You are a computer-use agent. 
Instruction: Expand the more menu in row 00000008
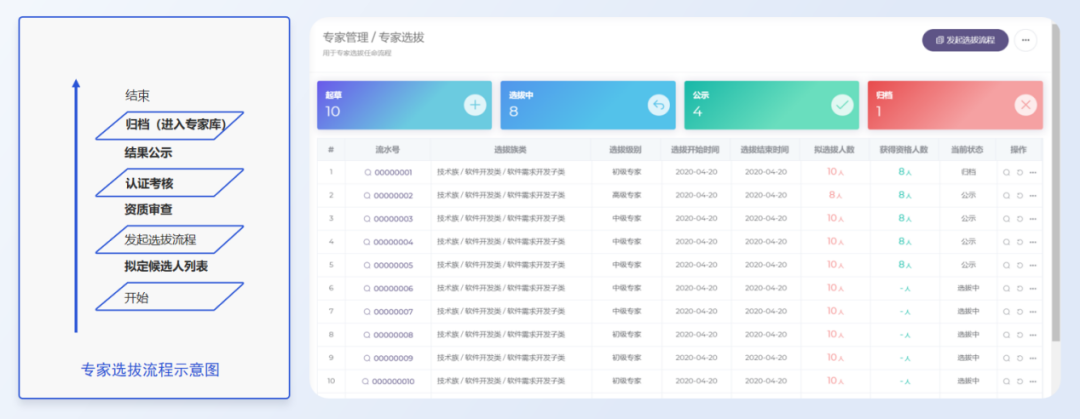pos(1032,335)
